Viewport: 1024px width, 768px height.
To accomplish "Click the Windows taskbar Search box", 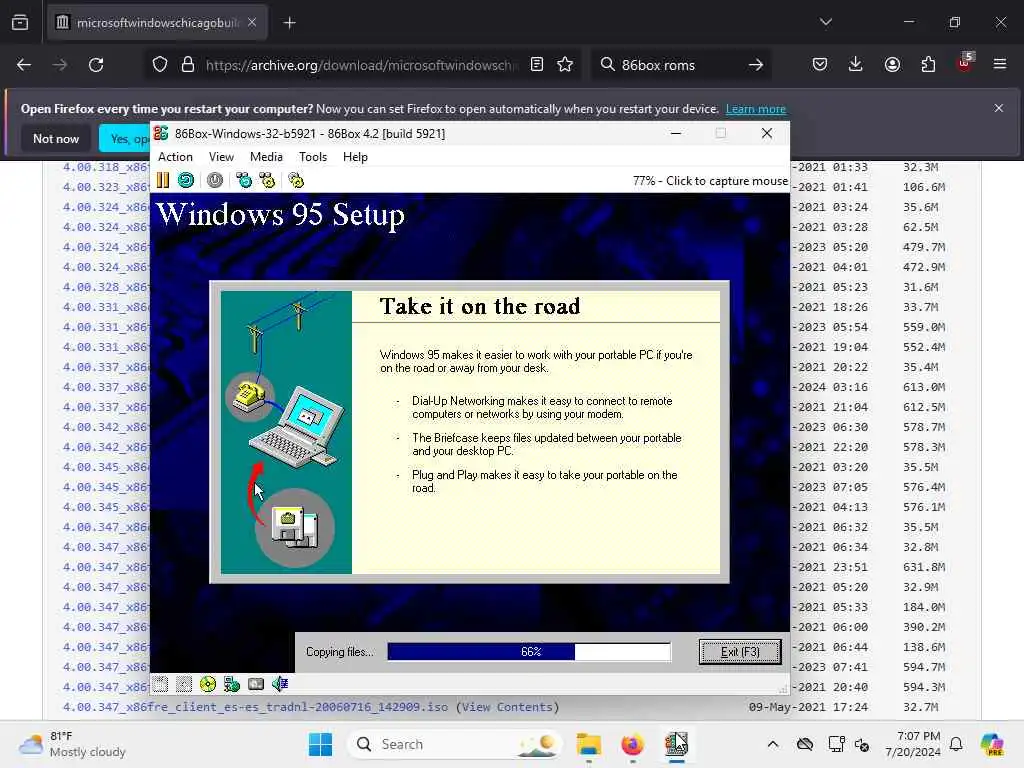I will coord(455,744).
